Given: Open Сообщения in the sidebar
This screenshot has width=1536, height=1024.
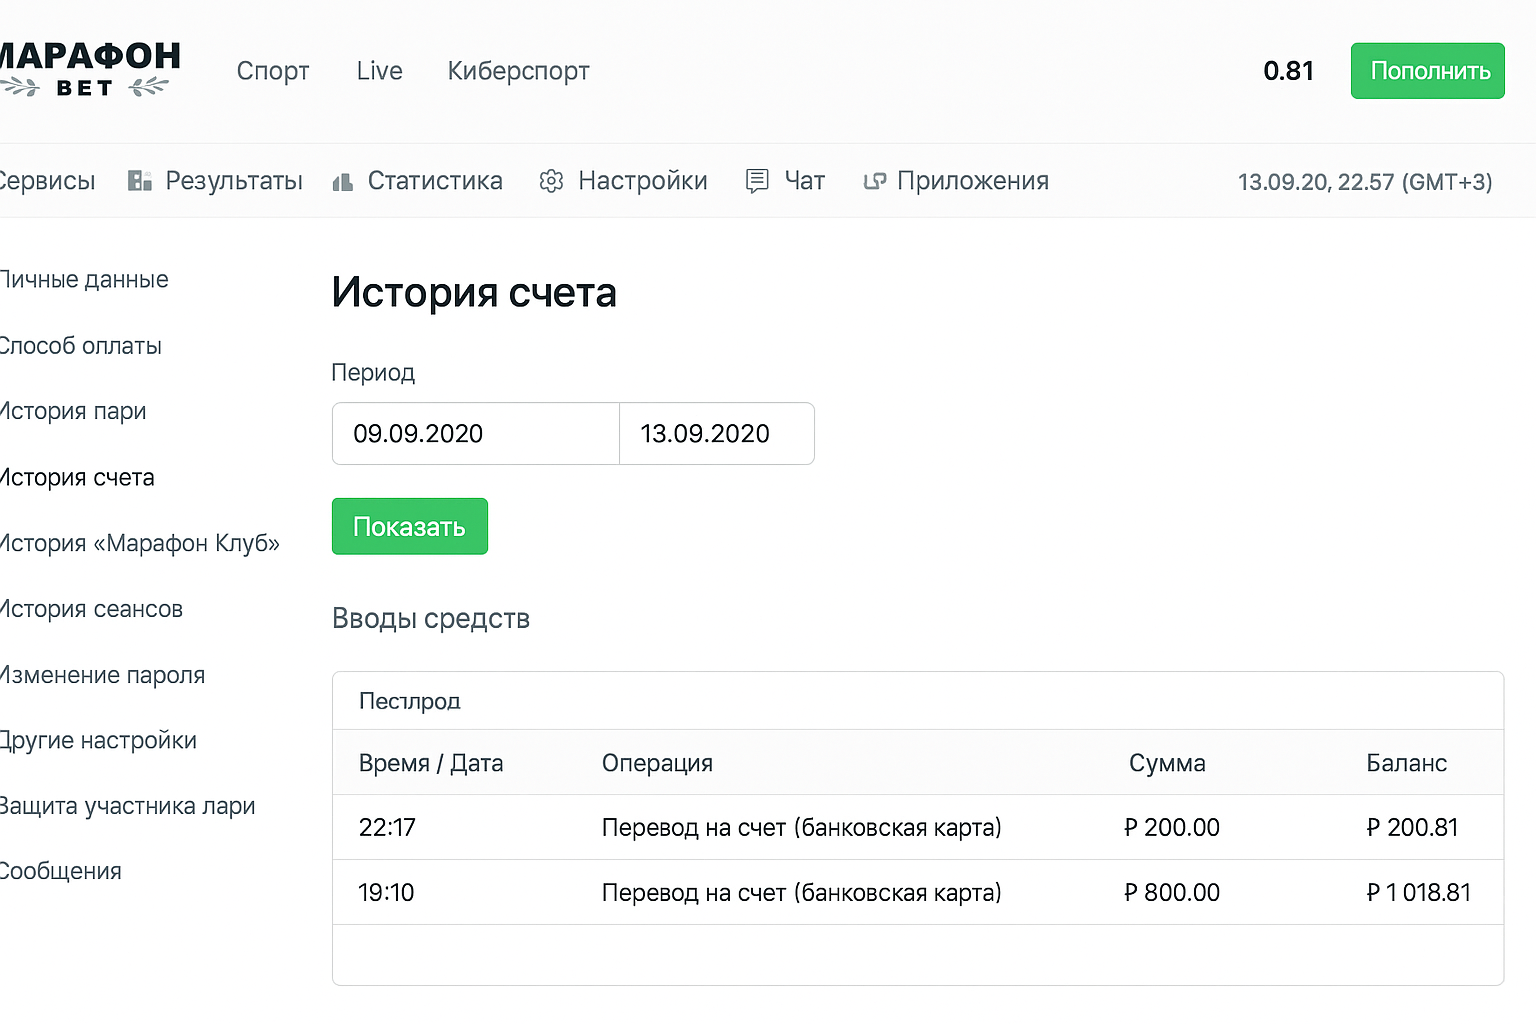Looking at the screenshot, I should (x=61, y=872).
